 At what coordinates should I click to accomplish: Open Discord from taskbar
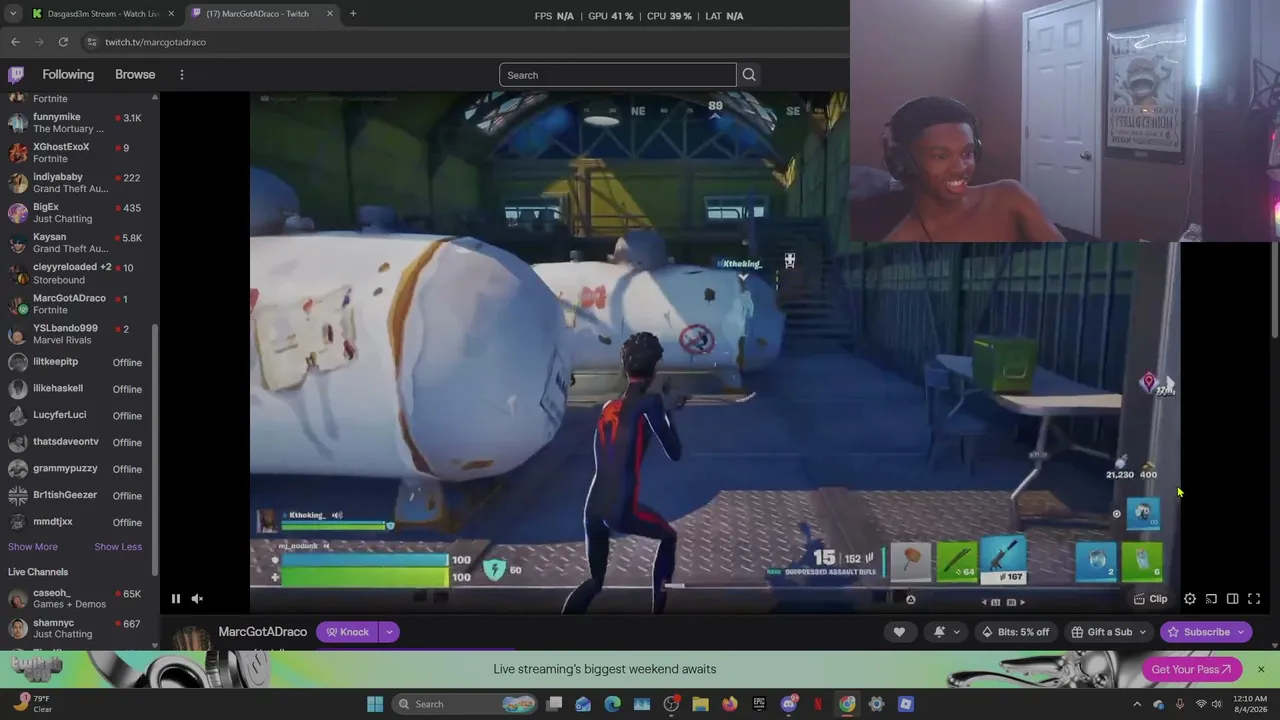click(789, 704)
